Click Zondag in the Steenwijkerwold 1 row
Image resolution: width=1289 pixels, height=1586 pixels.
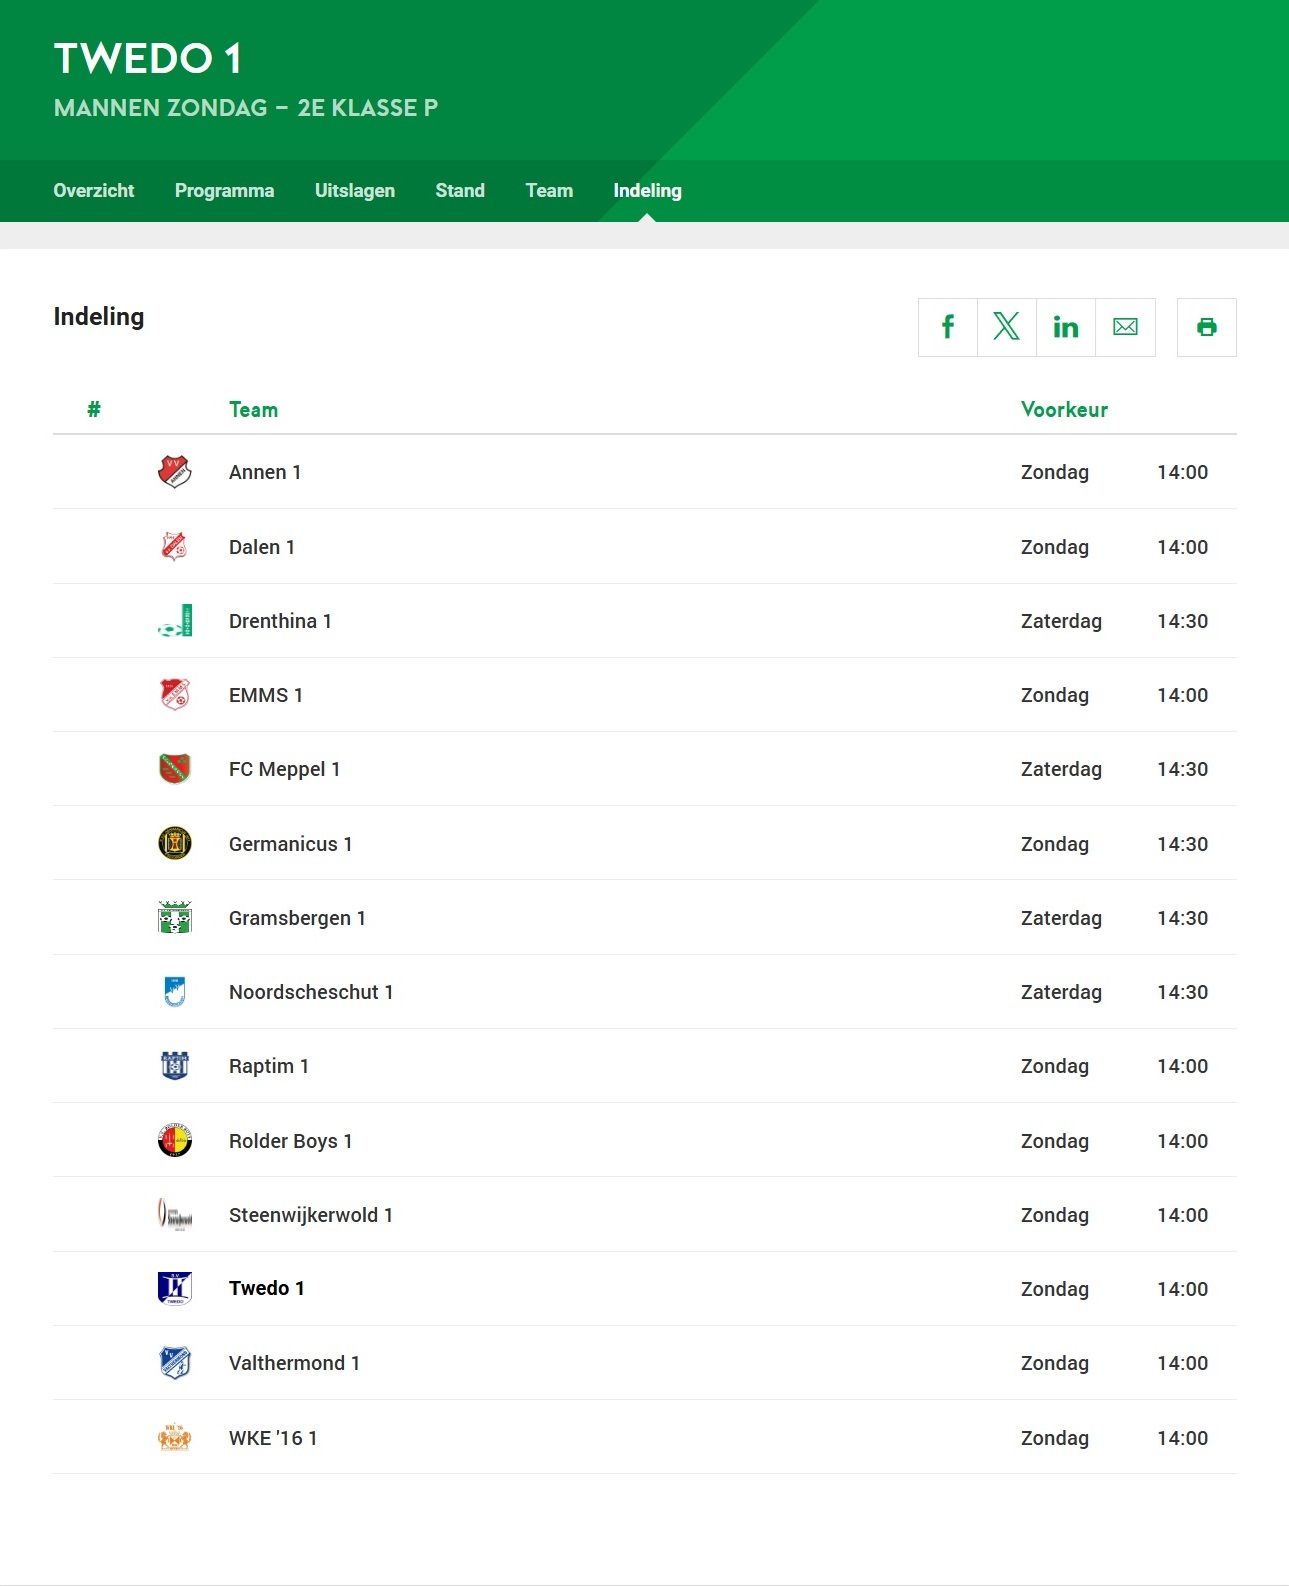pyautogui.click(x=1055, y=1215)
